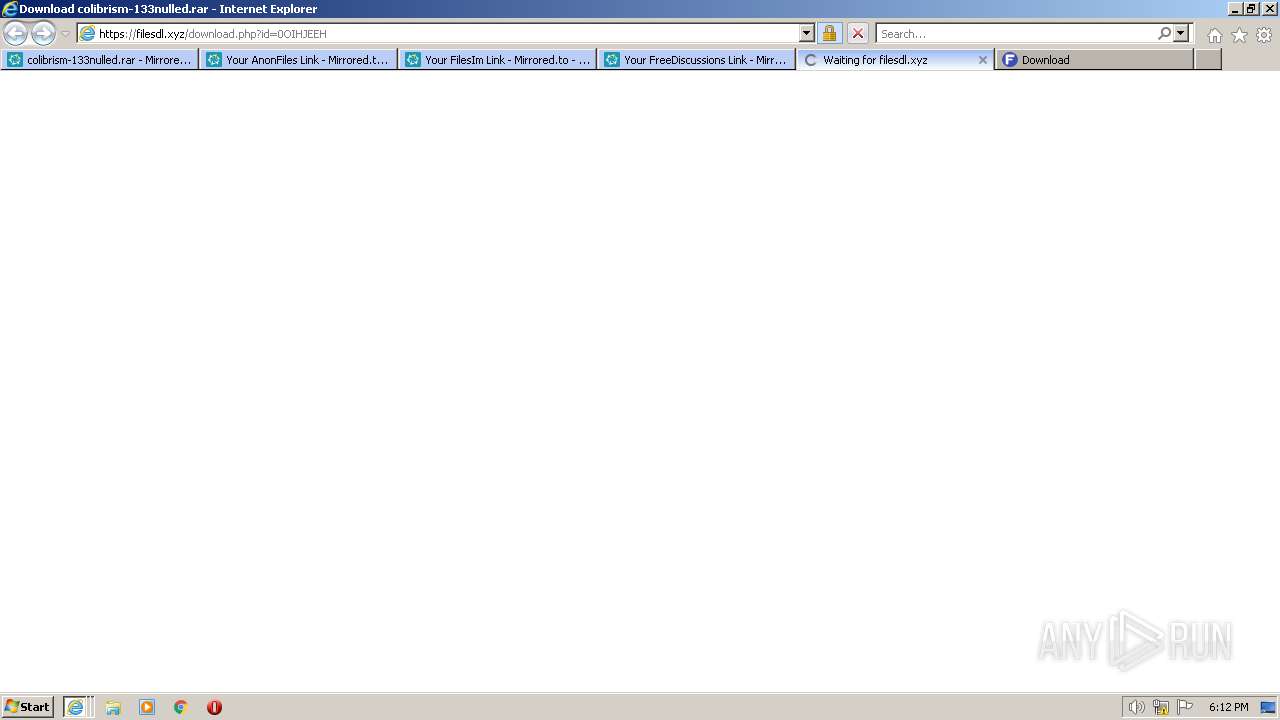Go forward with the Forward arrow button
This screenshot has height=720, width=1280.
tap(43, 33)
